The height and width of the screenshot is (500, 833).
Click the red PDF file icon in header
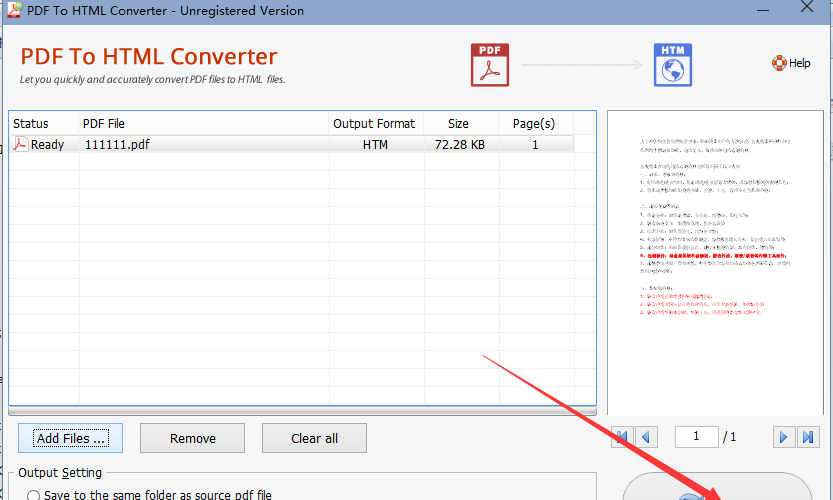490,65
